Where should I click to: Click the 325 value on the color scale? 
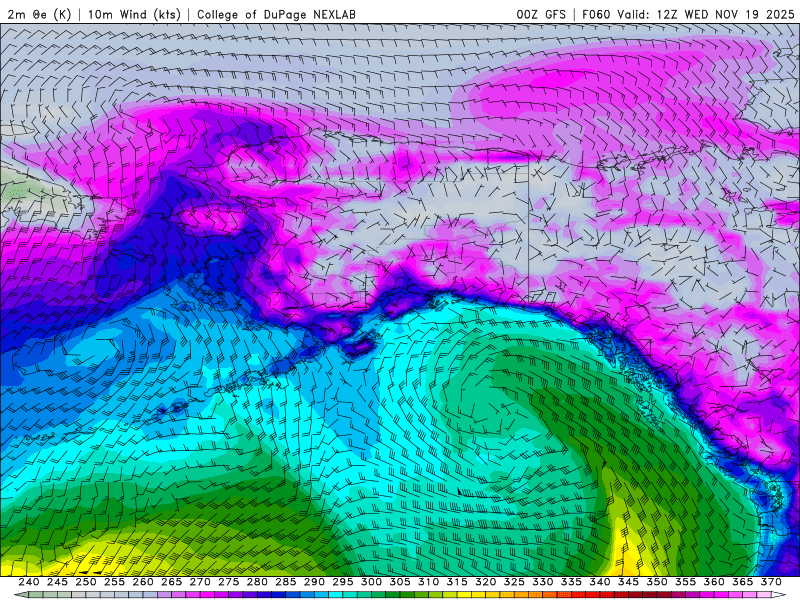[x=514, y=582]
